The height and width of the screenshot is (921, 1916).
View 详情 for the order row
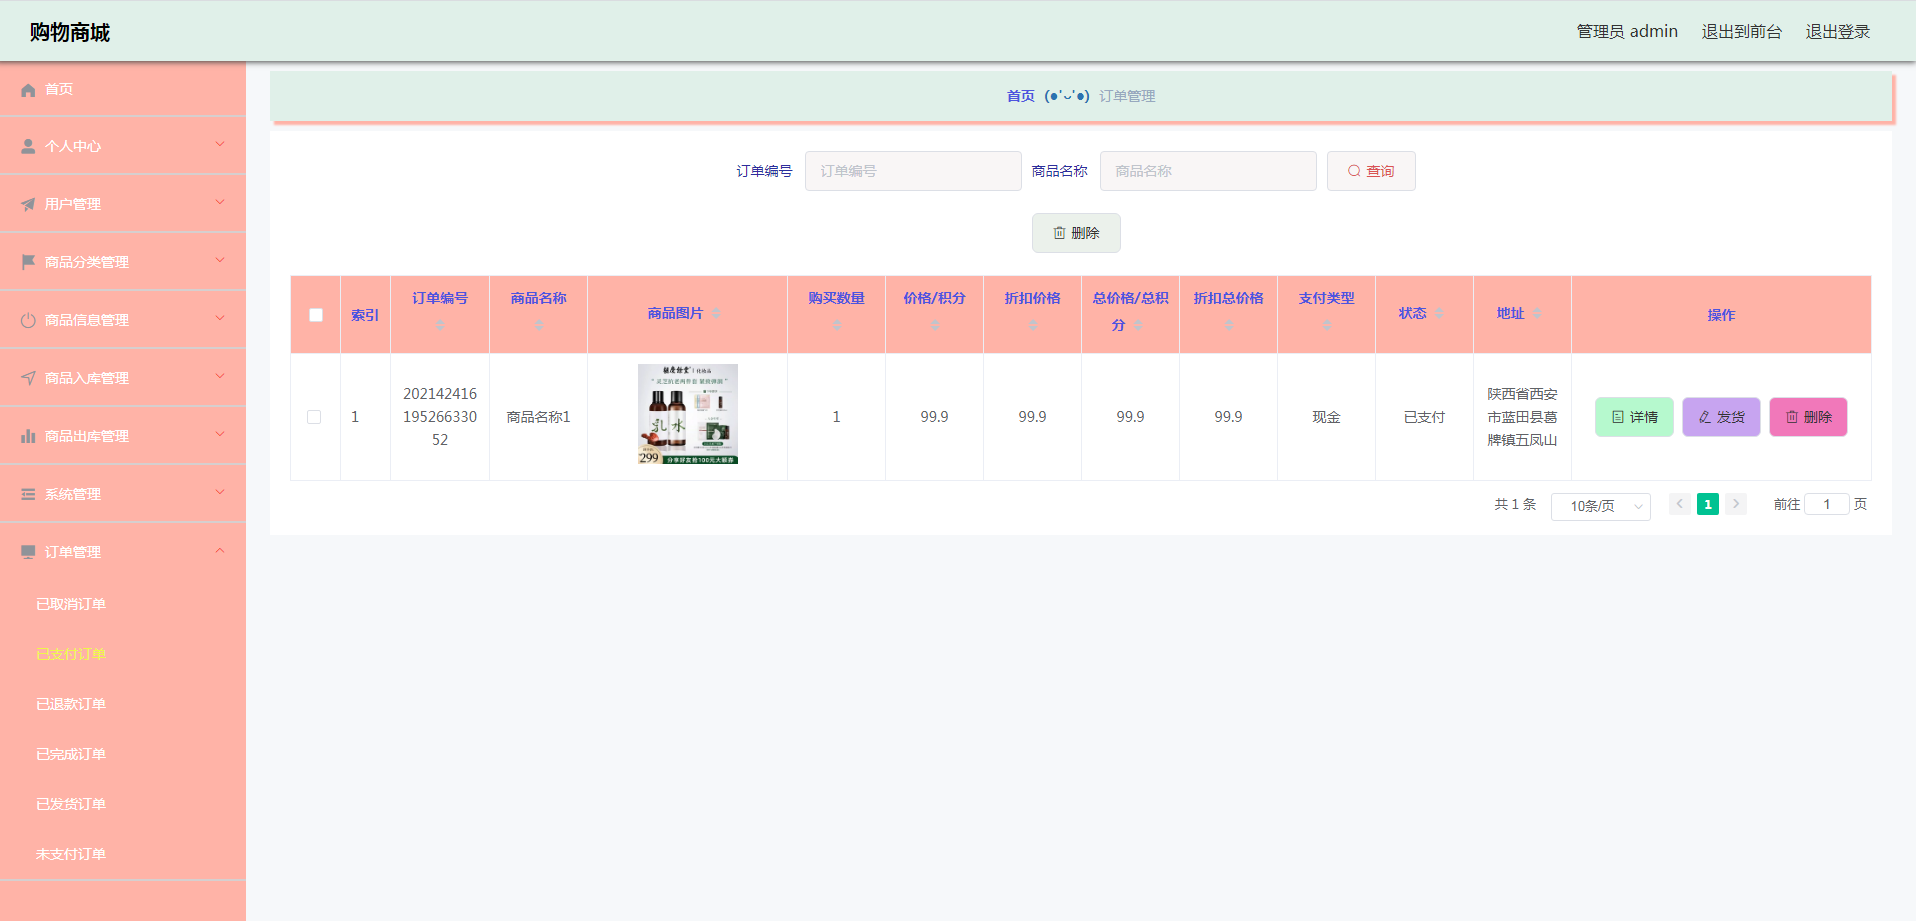pos(1634,417)
